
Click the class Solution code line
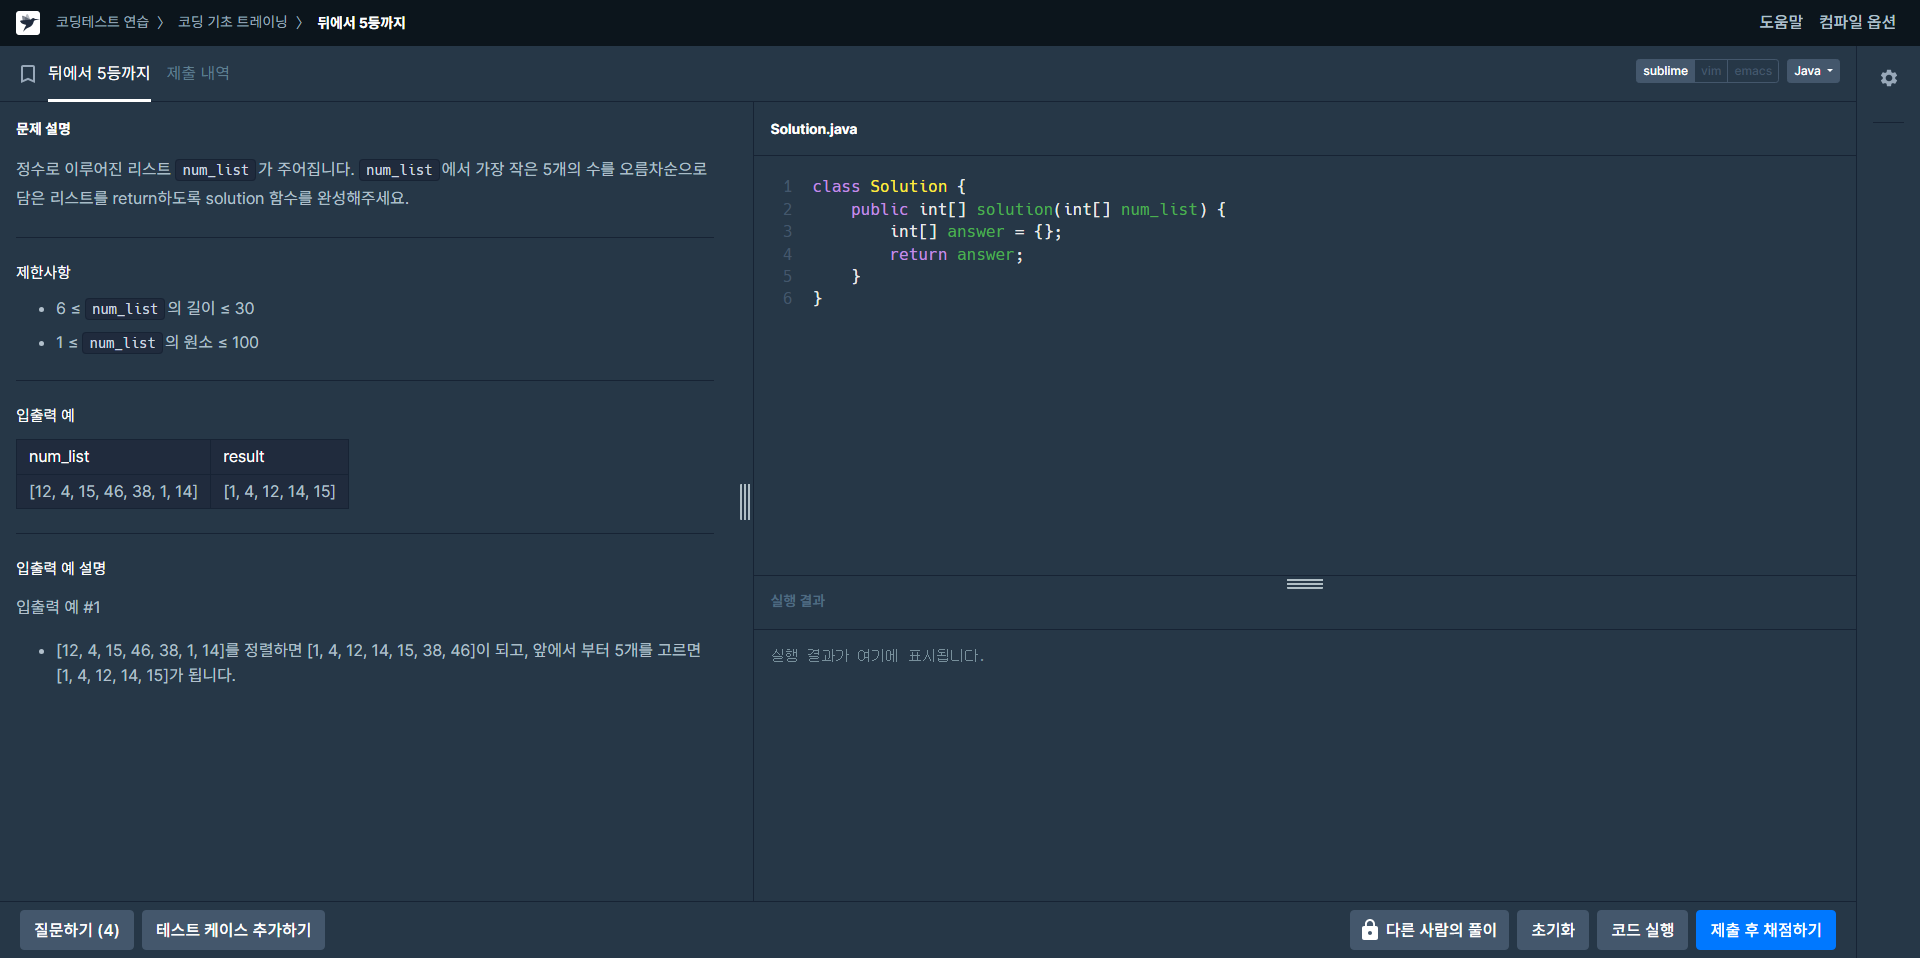point(889,187)
